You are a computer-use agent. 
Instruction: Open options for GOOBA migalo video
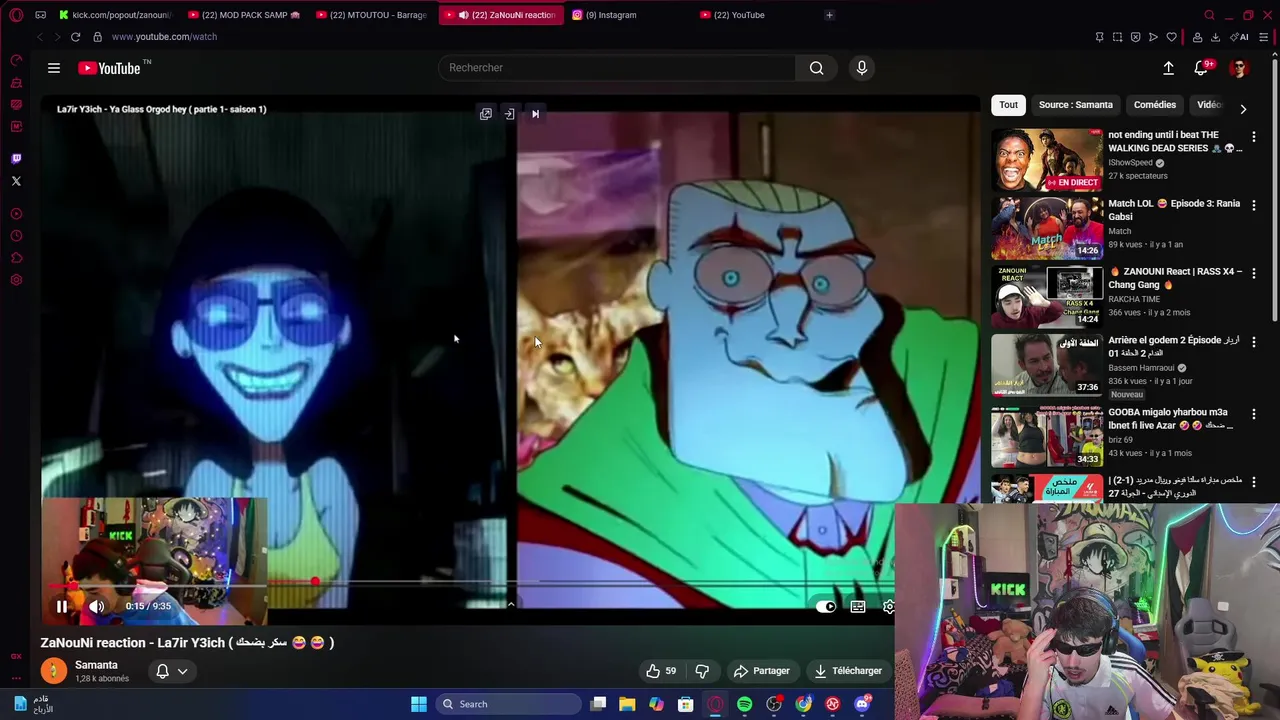[1254, 413]
